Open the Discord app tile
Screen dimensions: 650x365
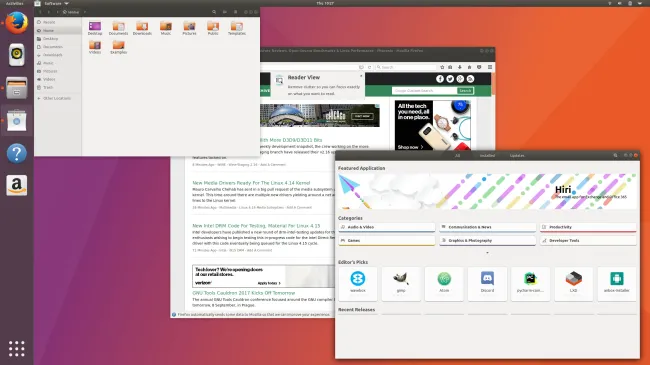(x=487, y=284)
